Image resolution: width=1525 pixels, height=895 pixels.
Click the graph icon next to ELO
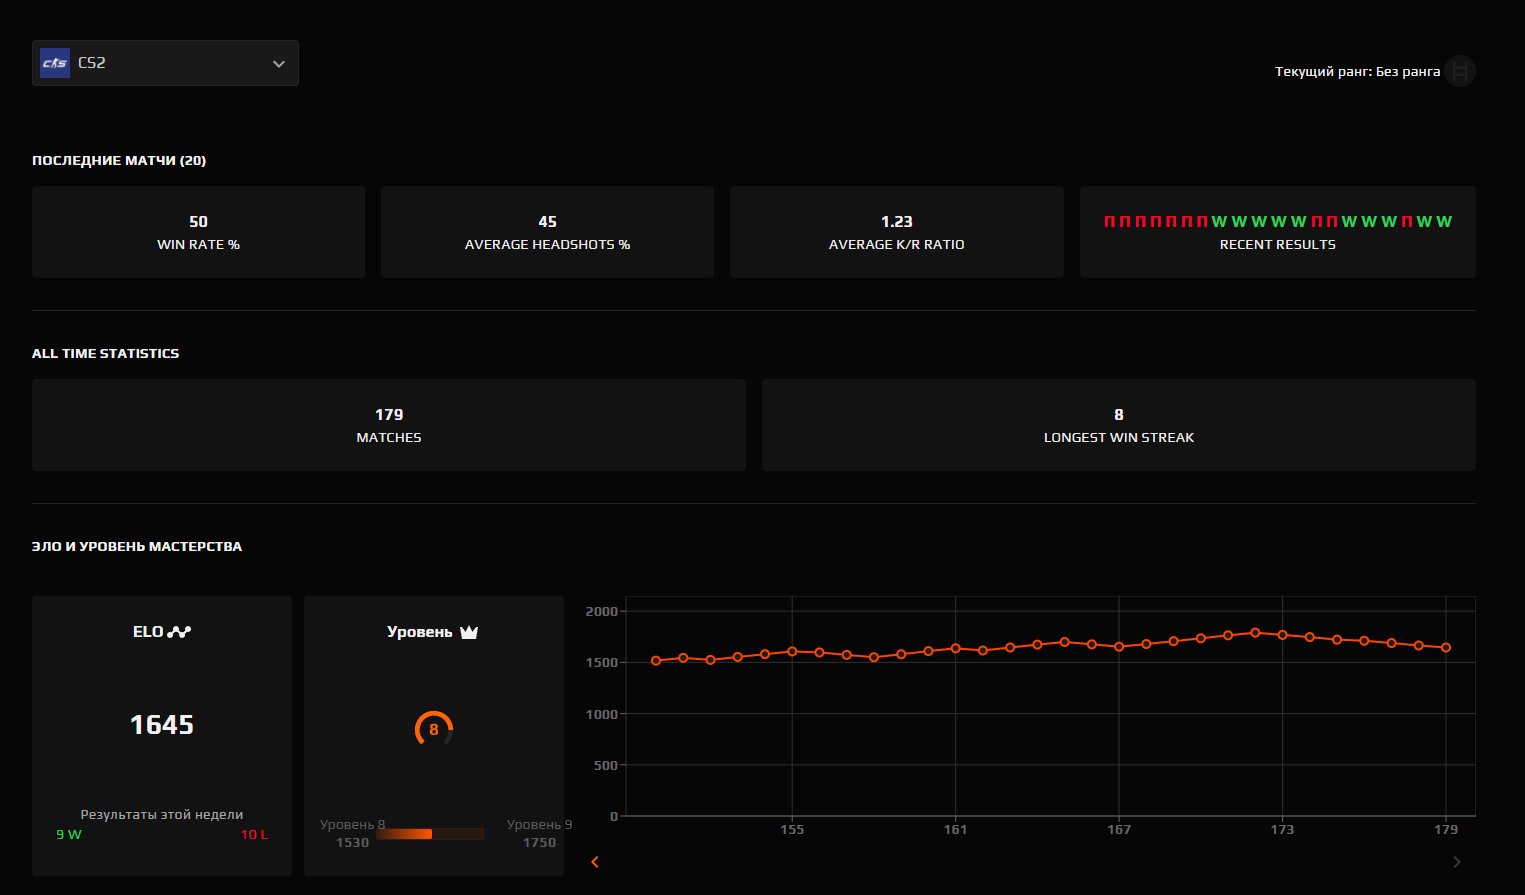click(180, 632)
